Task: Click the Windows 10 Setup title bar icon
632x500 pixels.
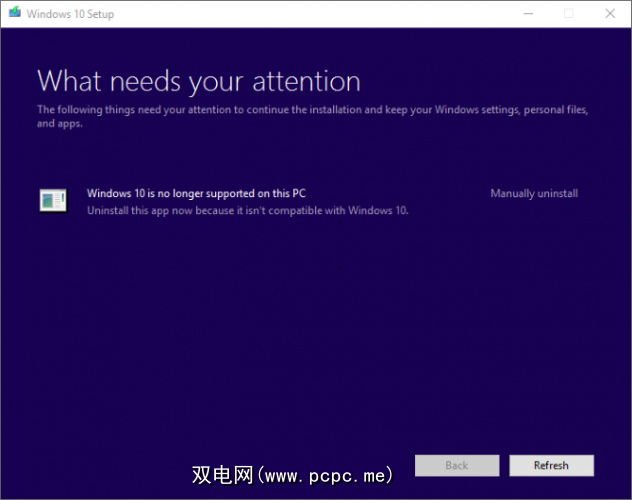Action: tap(15, 12)
